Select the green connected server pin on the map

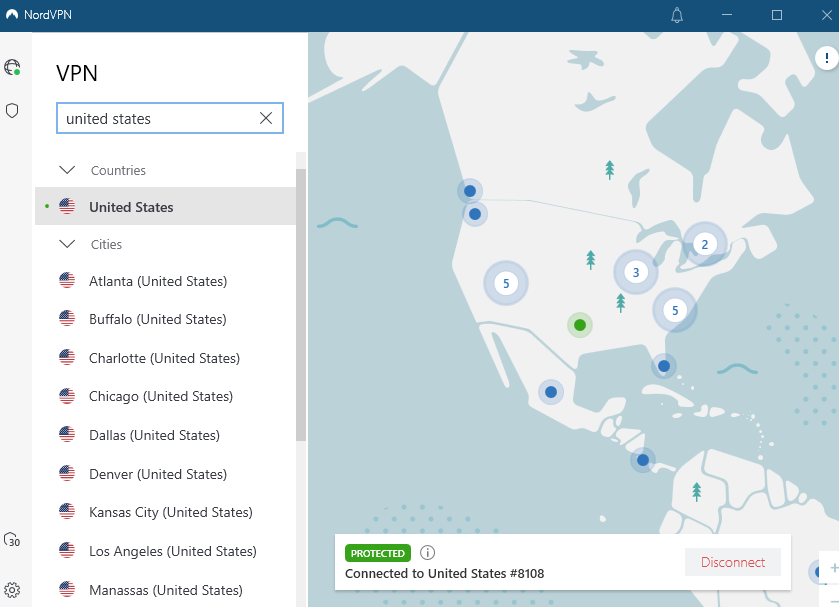579,325
